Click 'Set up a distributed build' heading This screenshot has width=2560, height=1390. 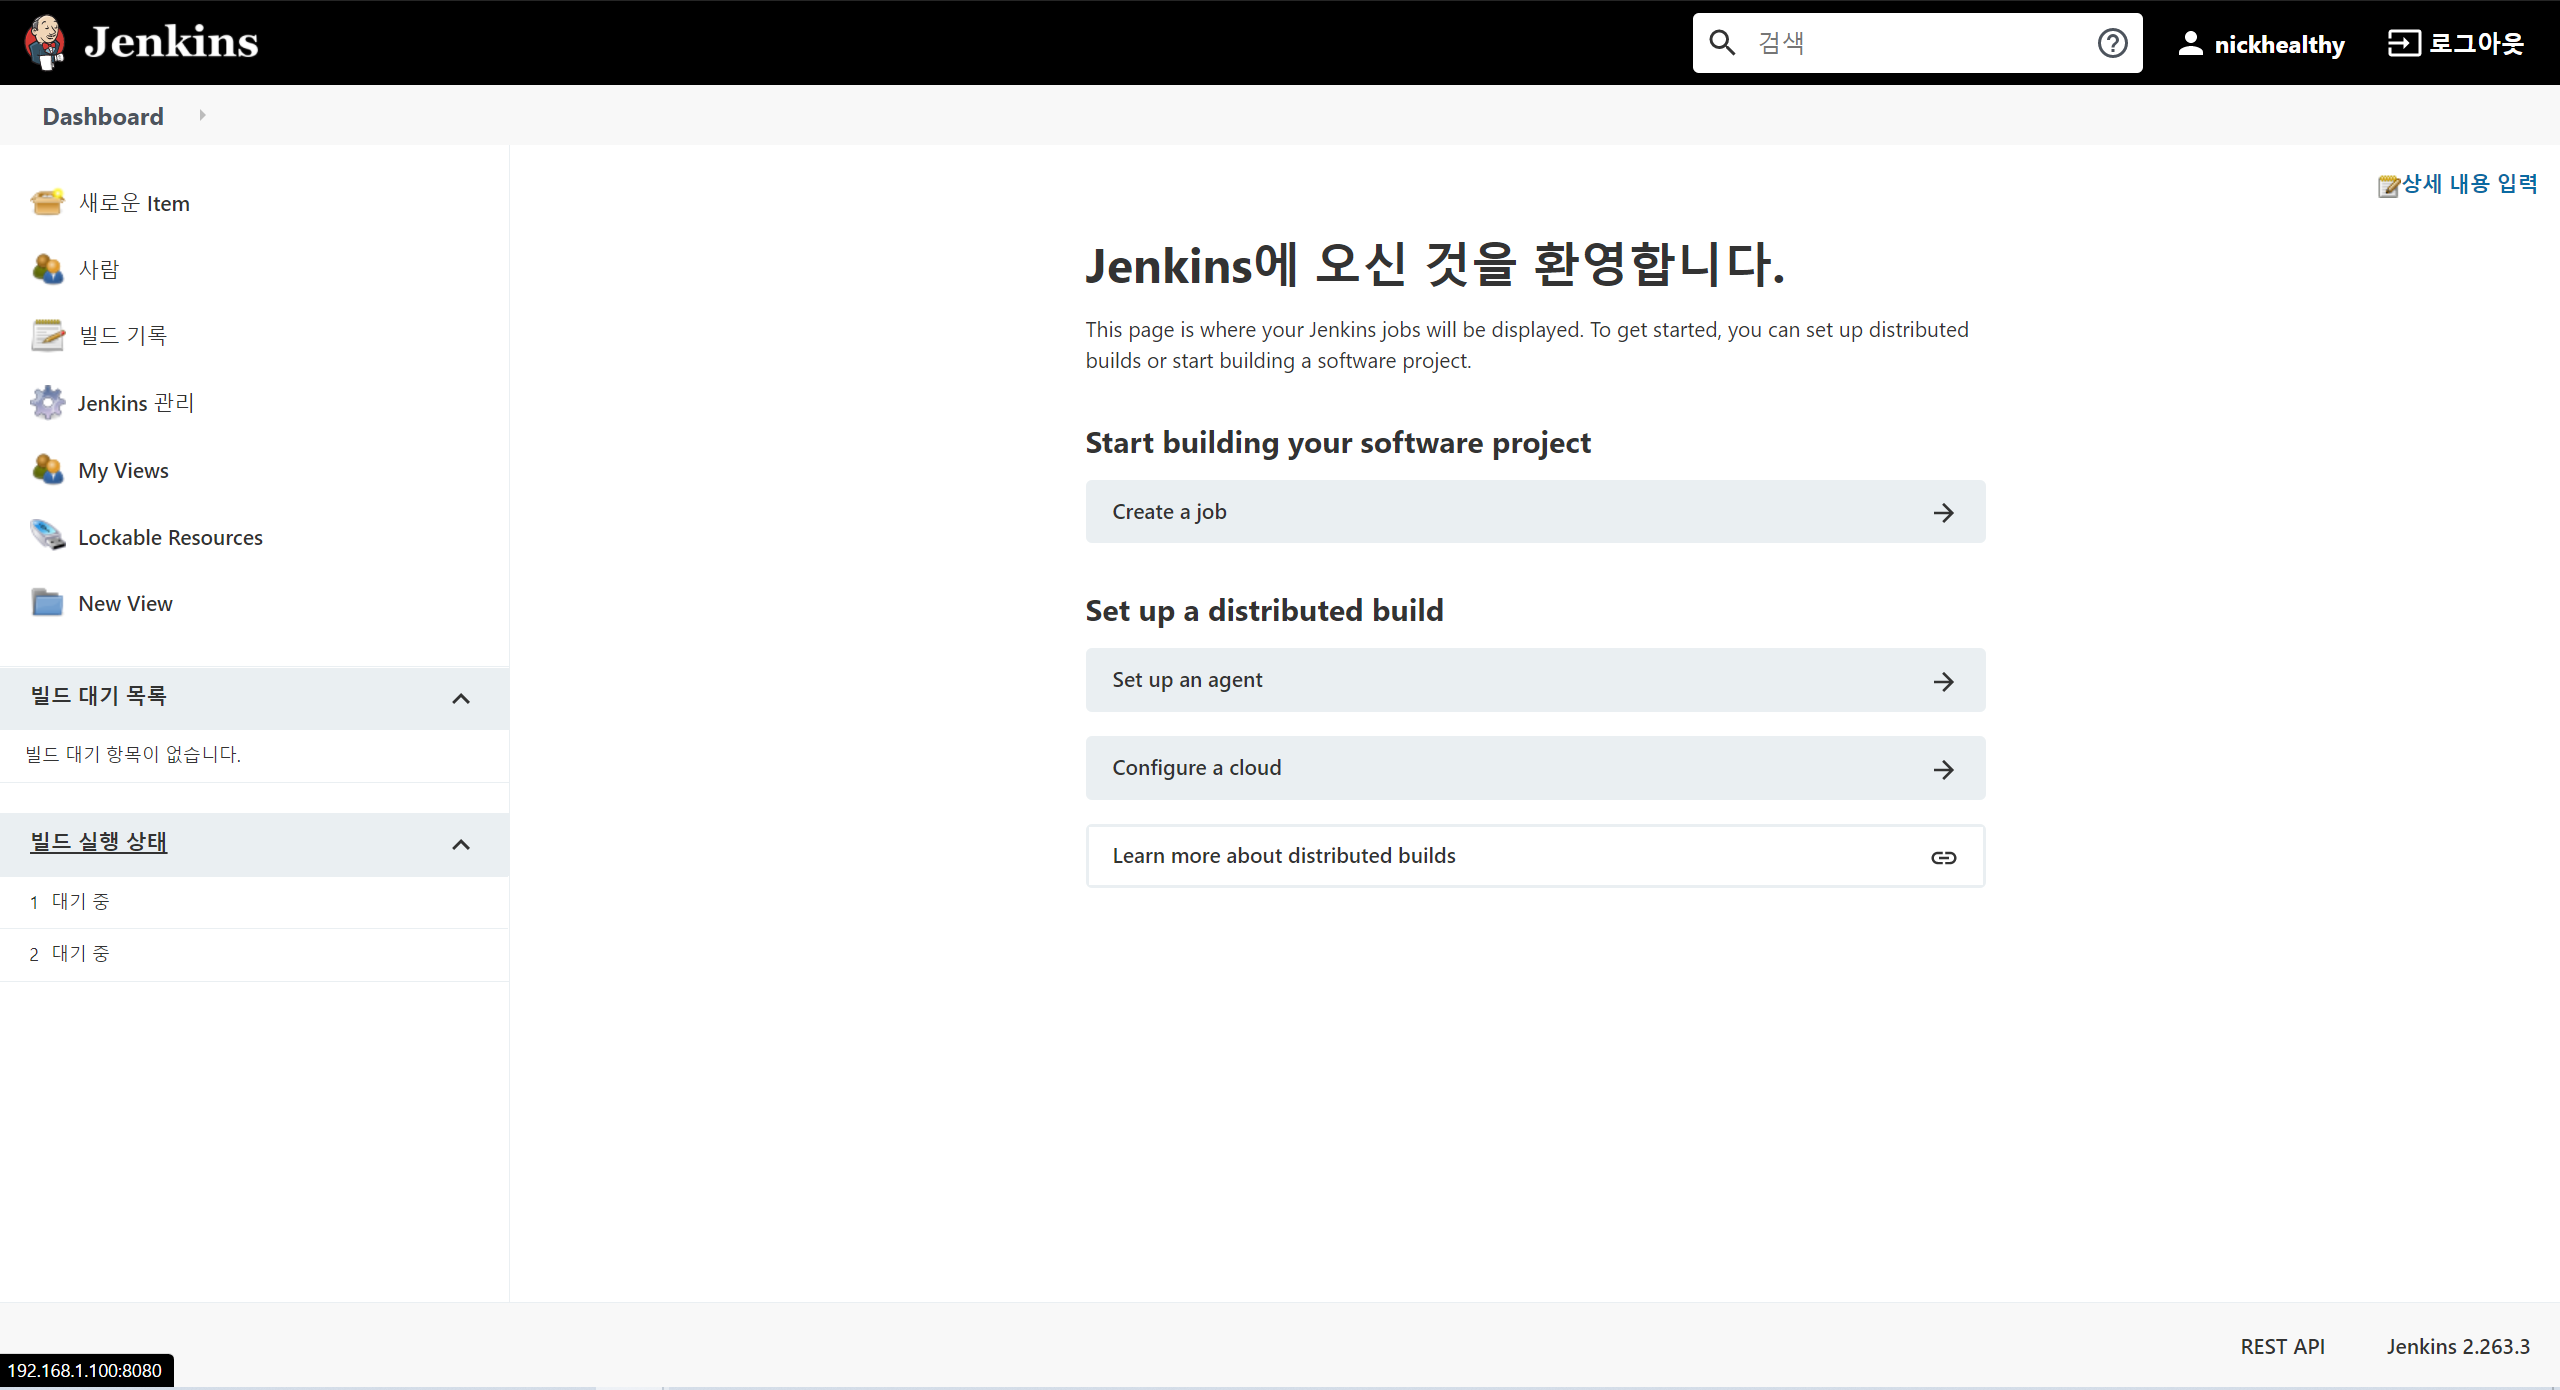click(1264, 611)
